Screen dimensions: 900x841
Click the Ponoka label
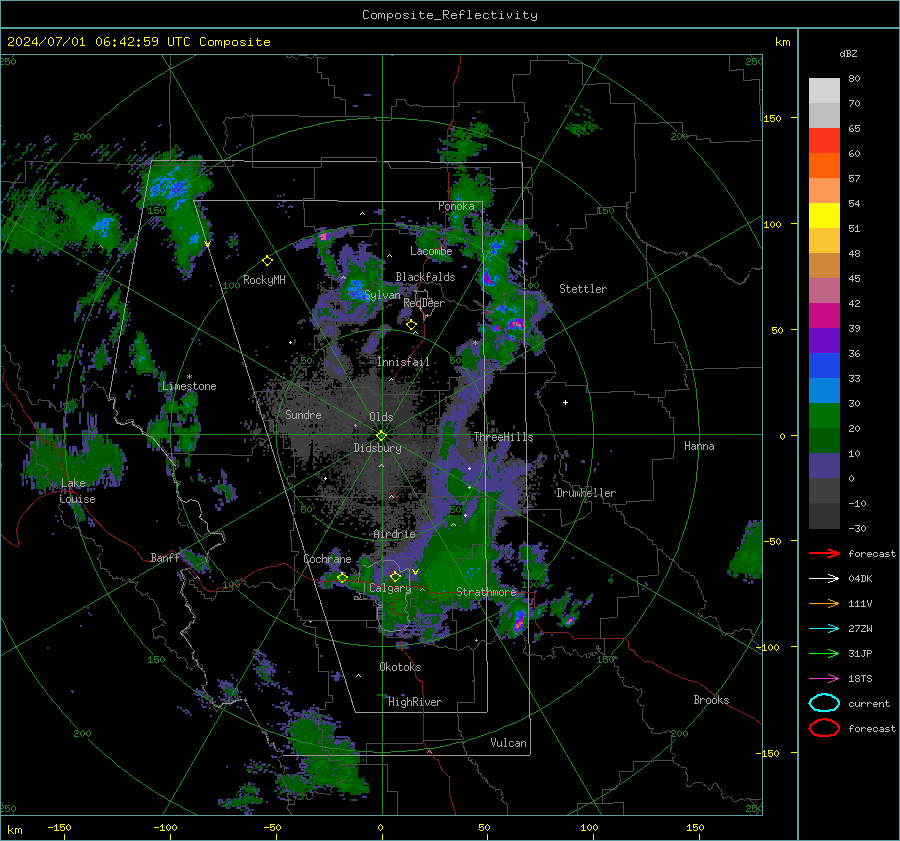coord(456,206)
